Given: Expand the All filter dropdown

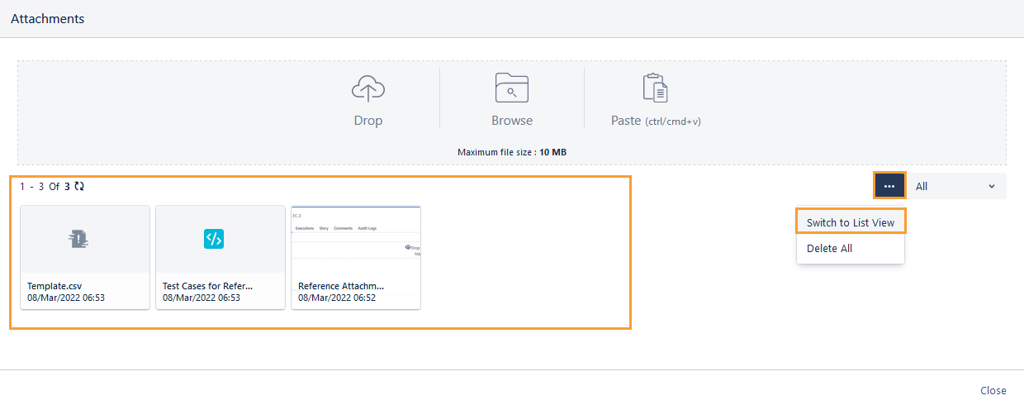Looking at the screenshot, I should coord(955,186).
